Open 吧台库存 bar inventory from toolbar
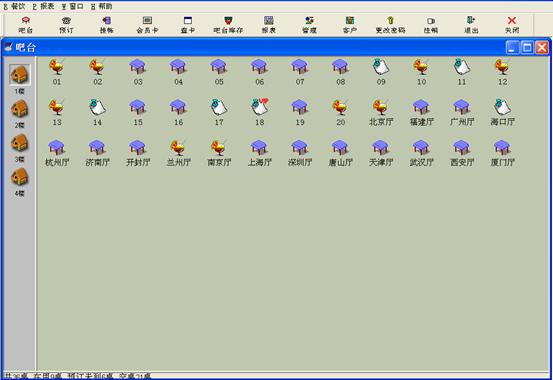 pyautogui.click(x=228, y=25)
